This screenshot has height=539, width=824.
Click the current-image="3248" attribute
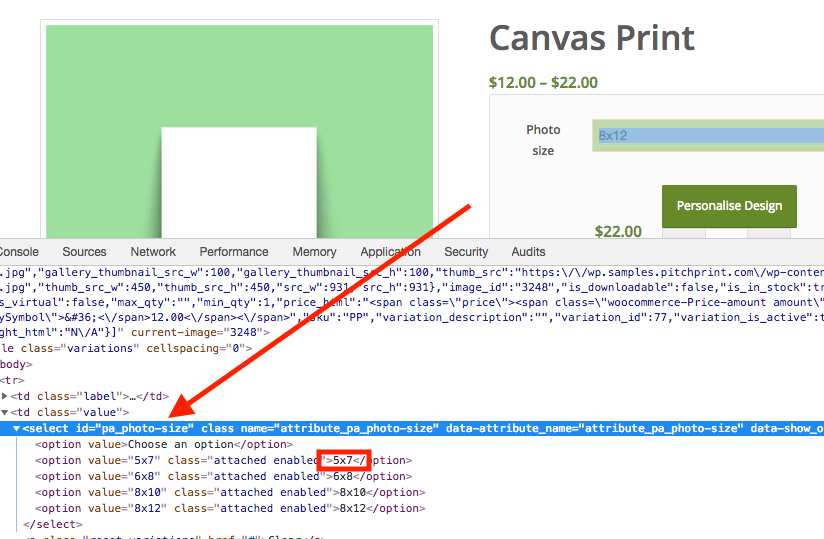coord(197,333)
